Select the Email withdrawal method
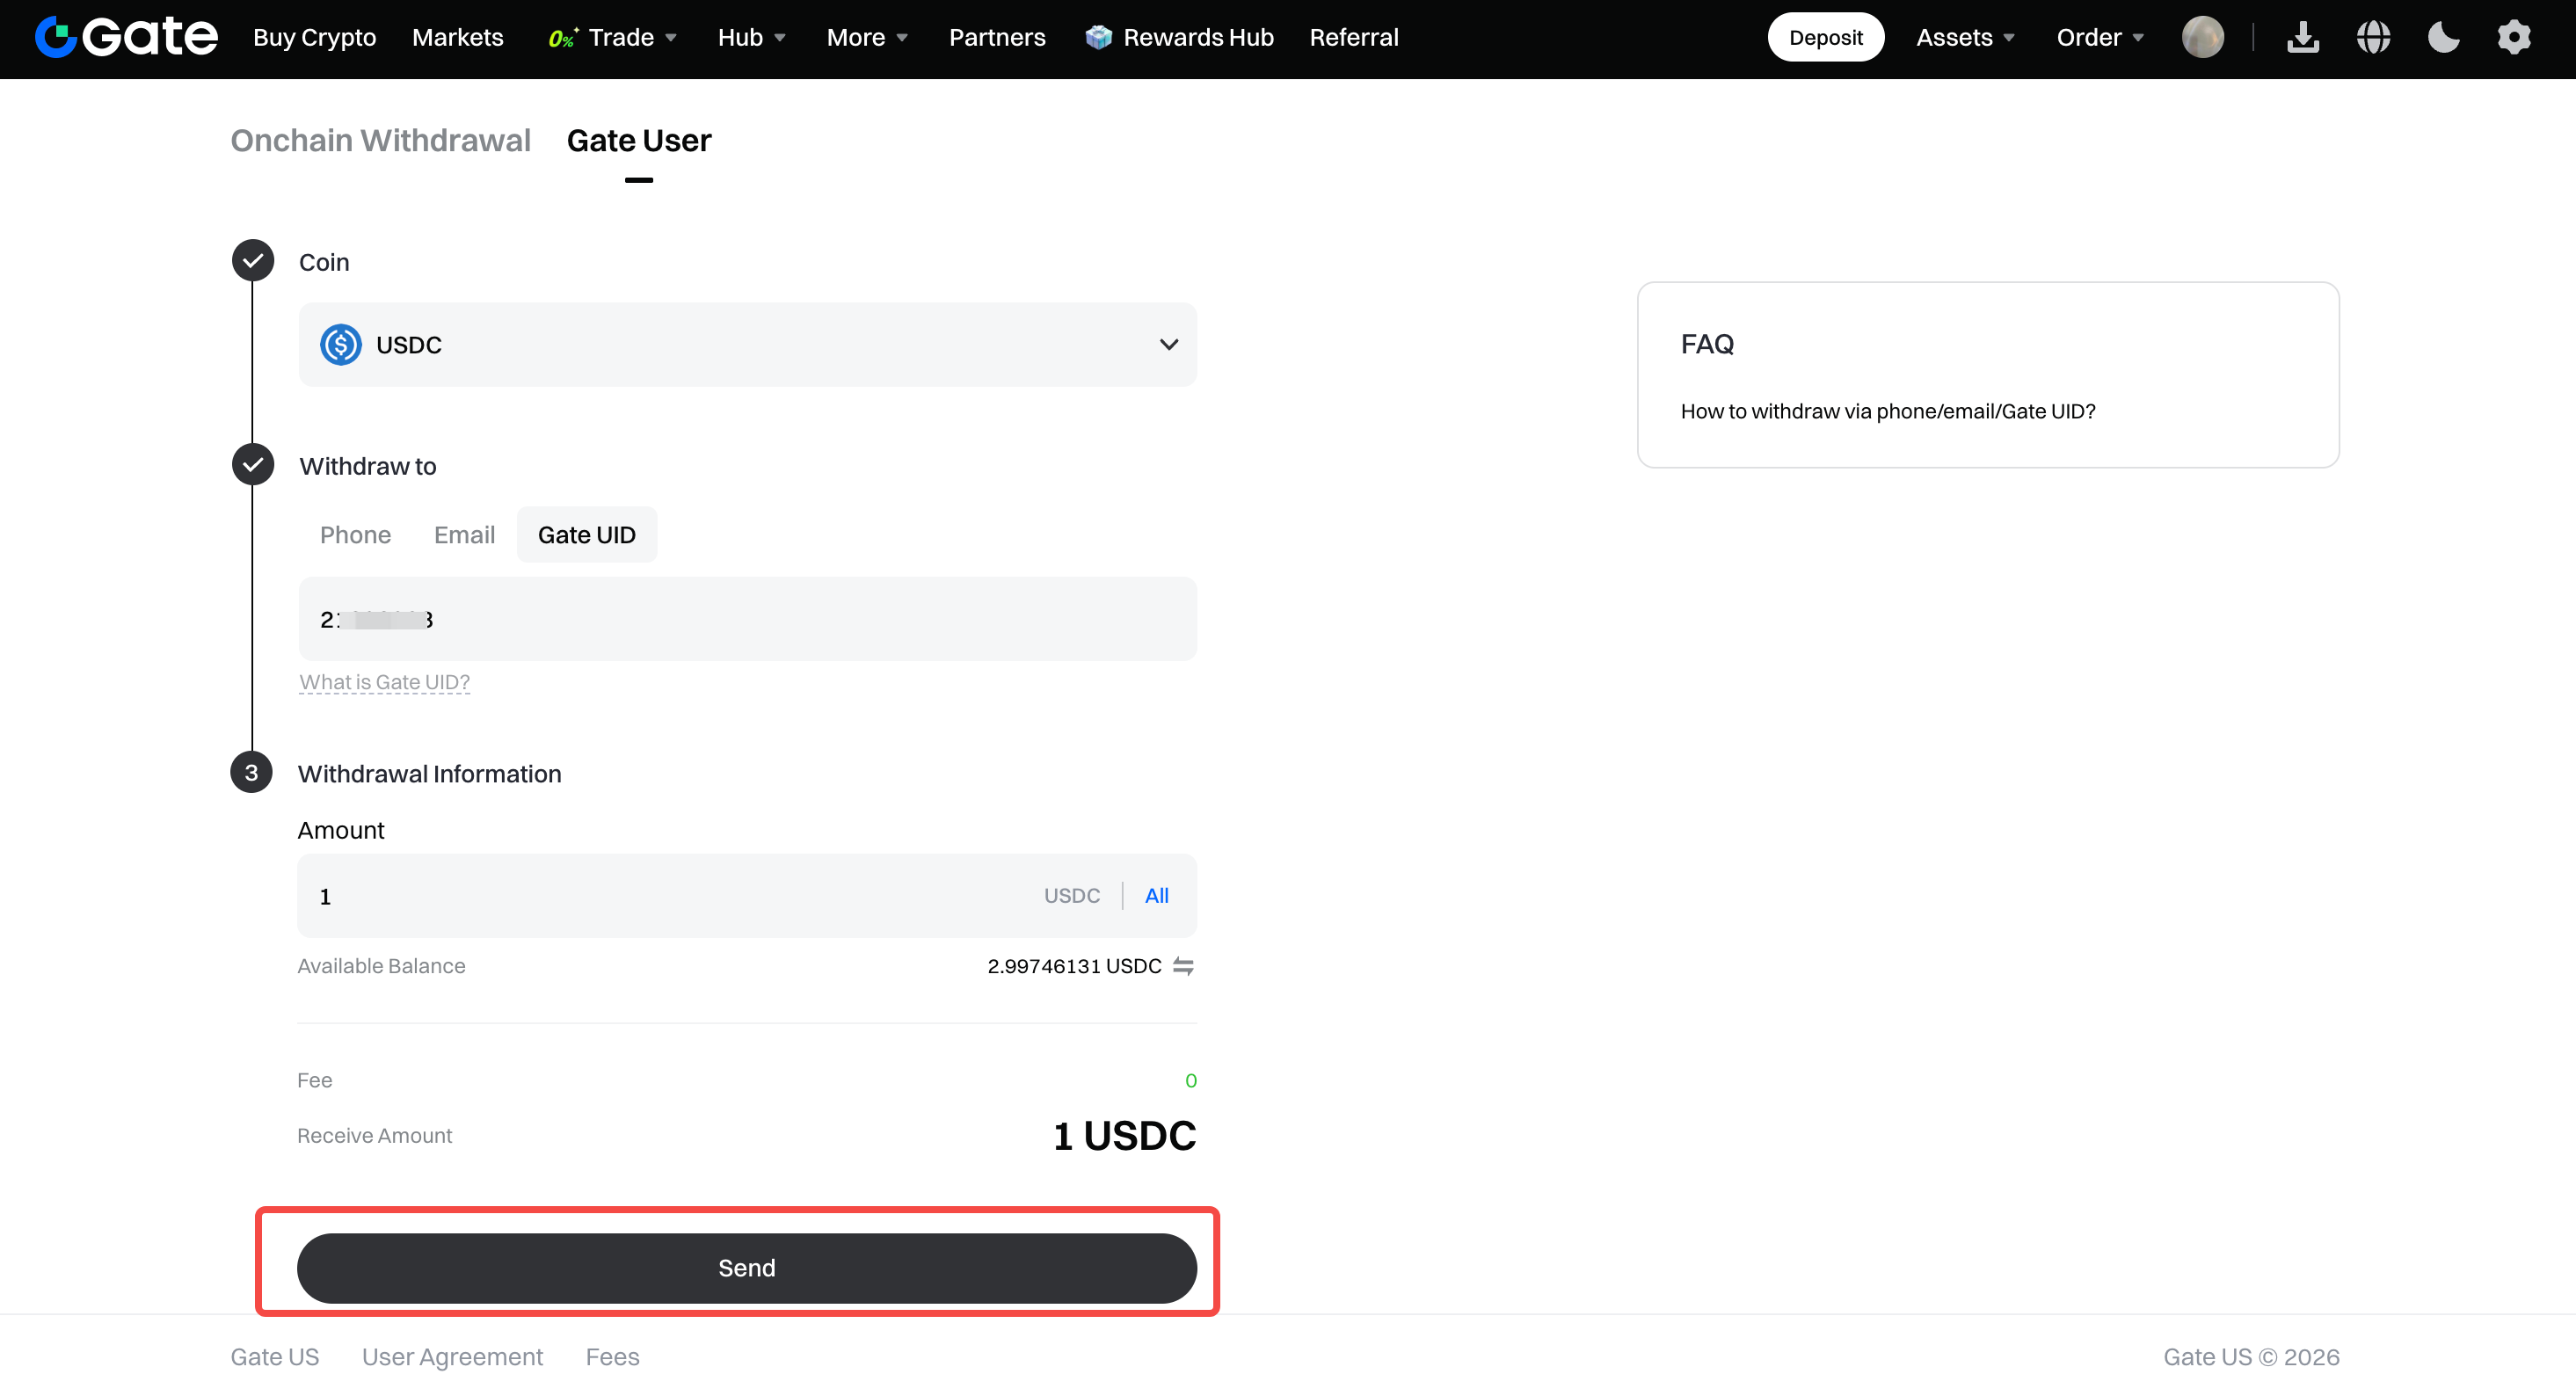 click(x=464, y=535)
